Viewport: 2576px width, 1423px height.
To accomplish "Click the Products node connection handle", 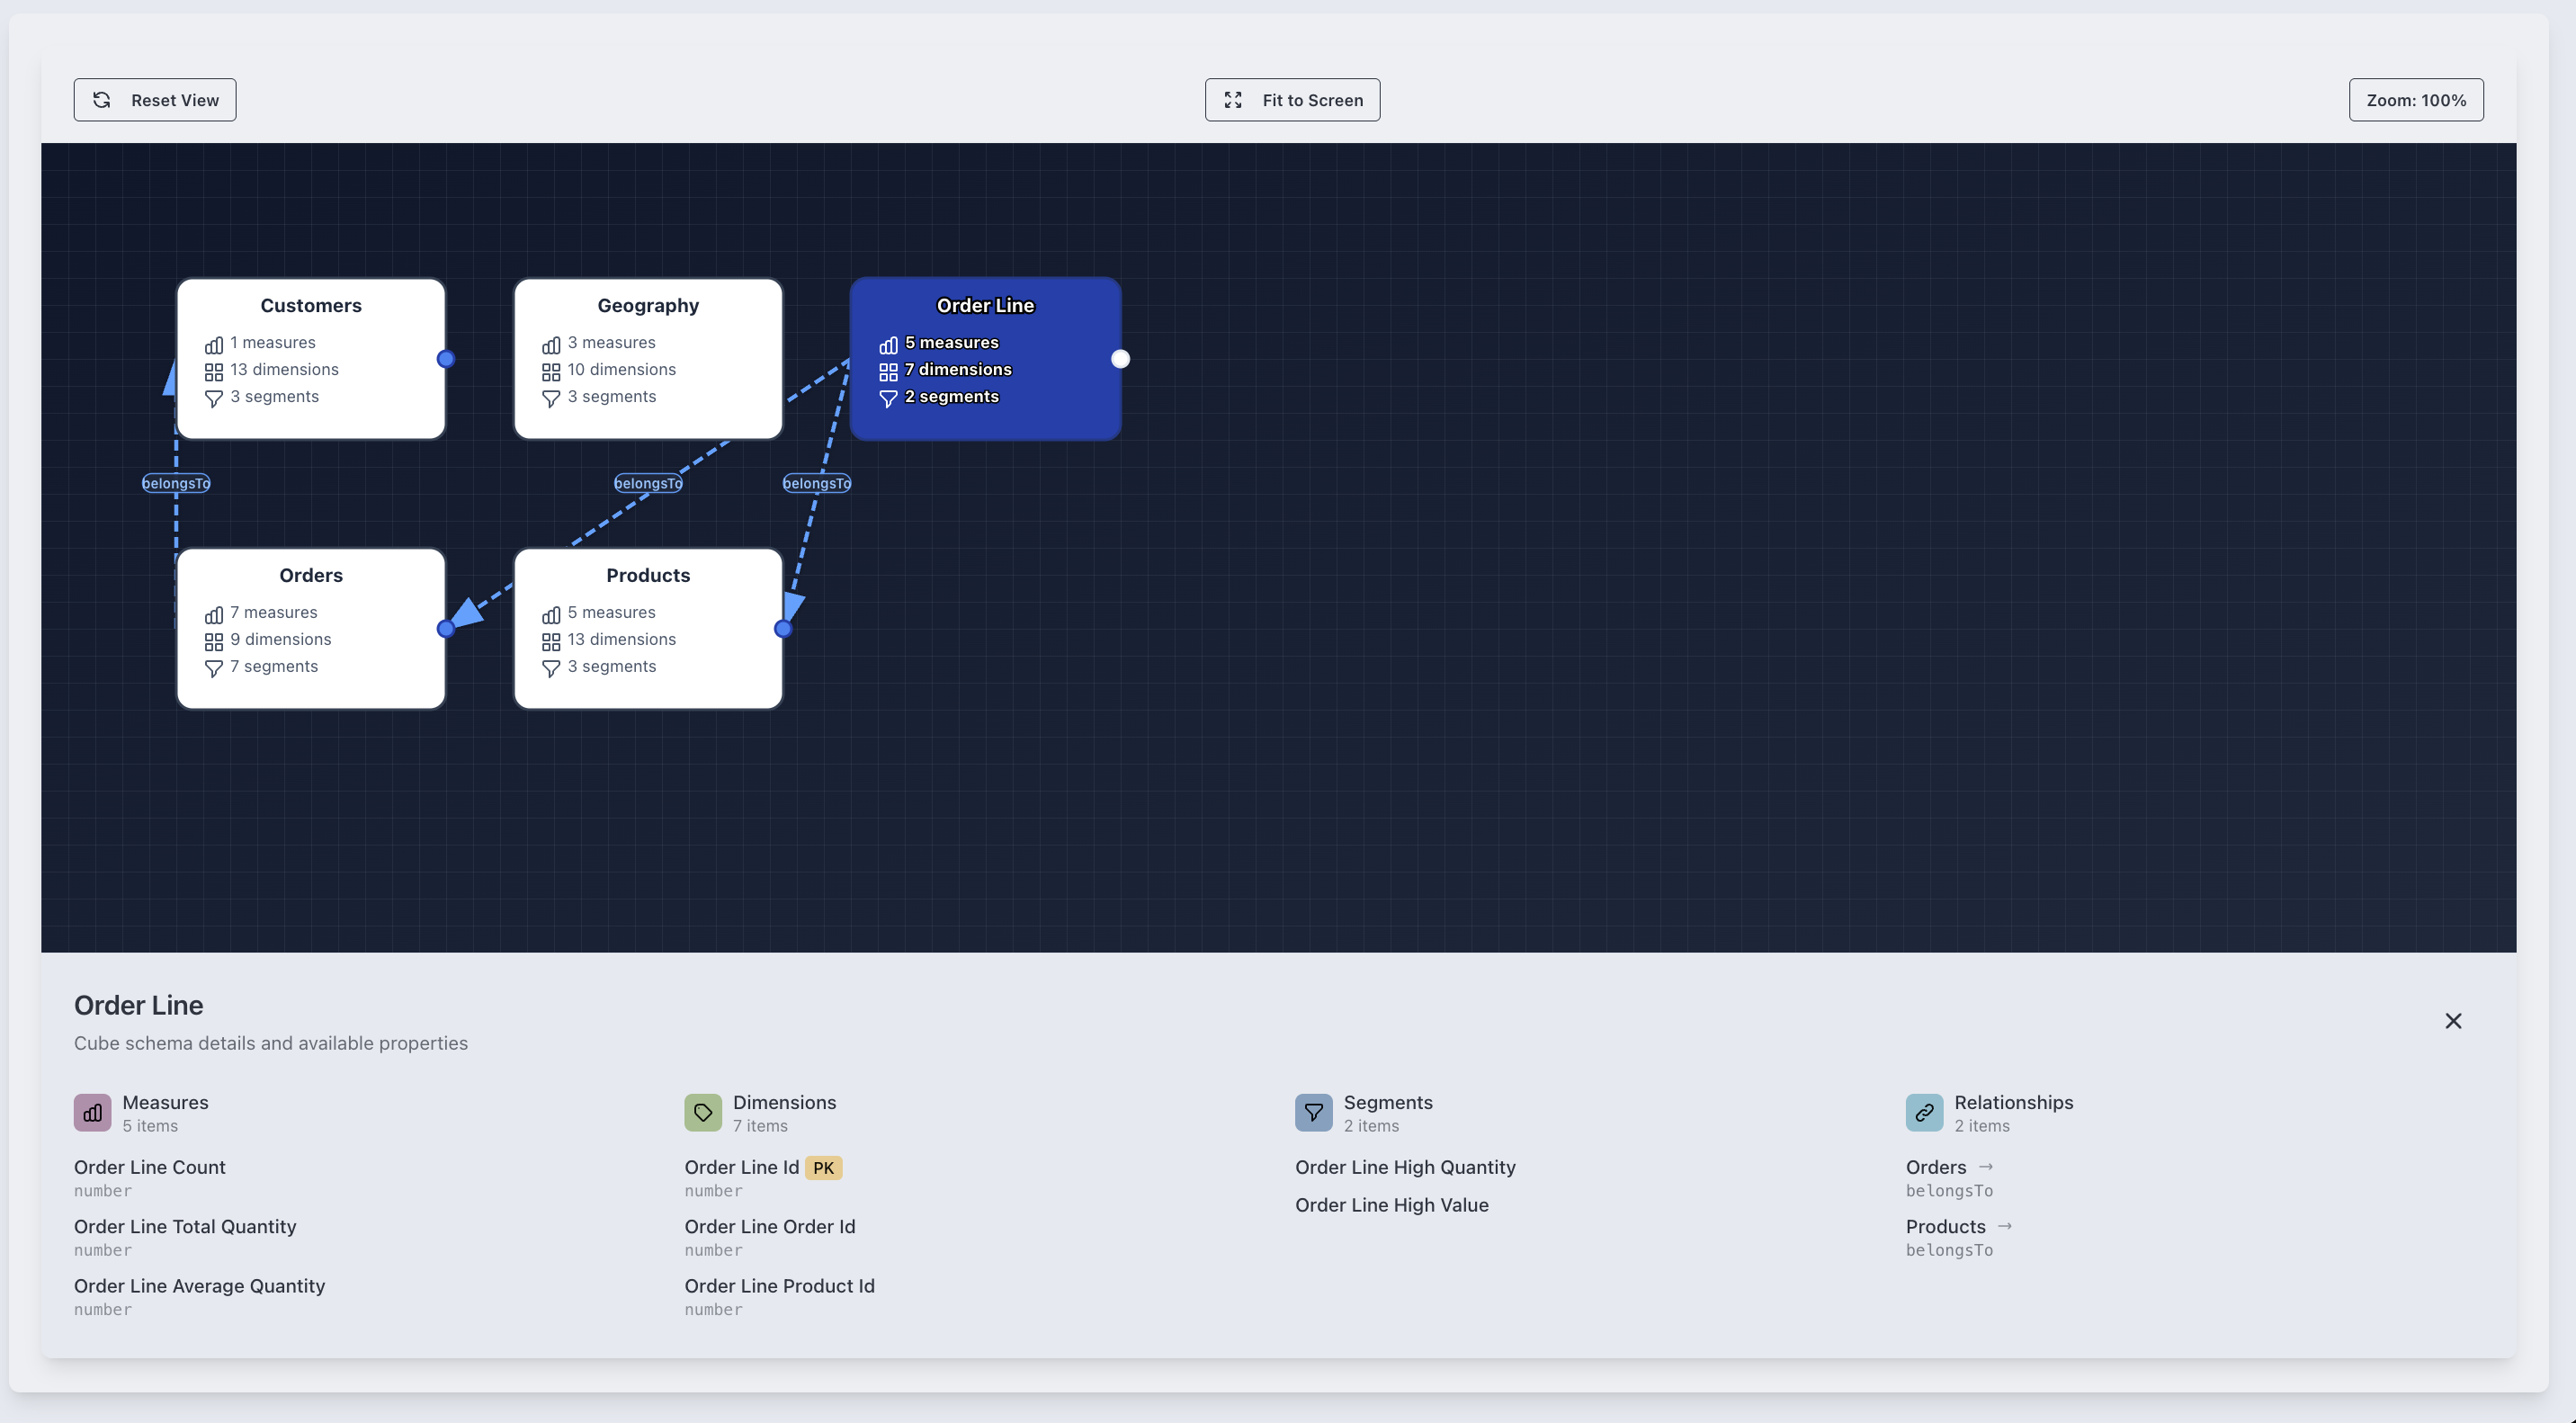I will click(783, 629).
